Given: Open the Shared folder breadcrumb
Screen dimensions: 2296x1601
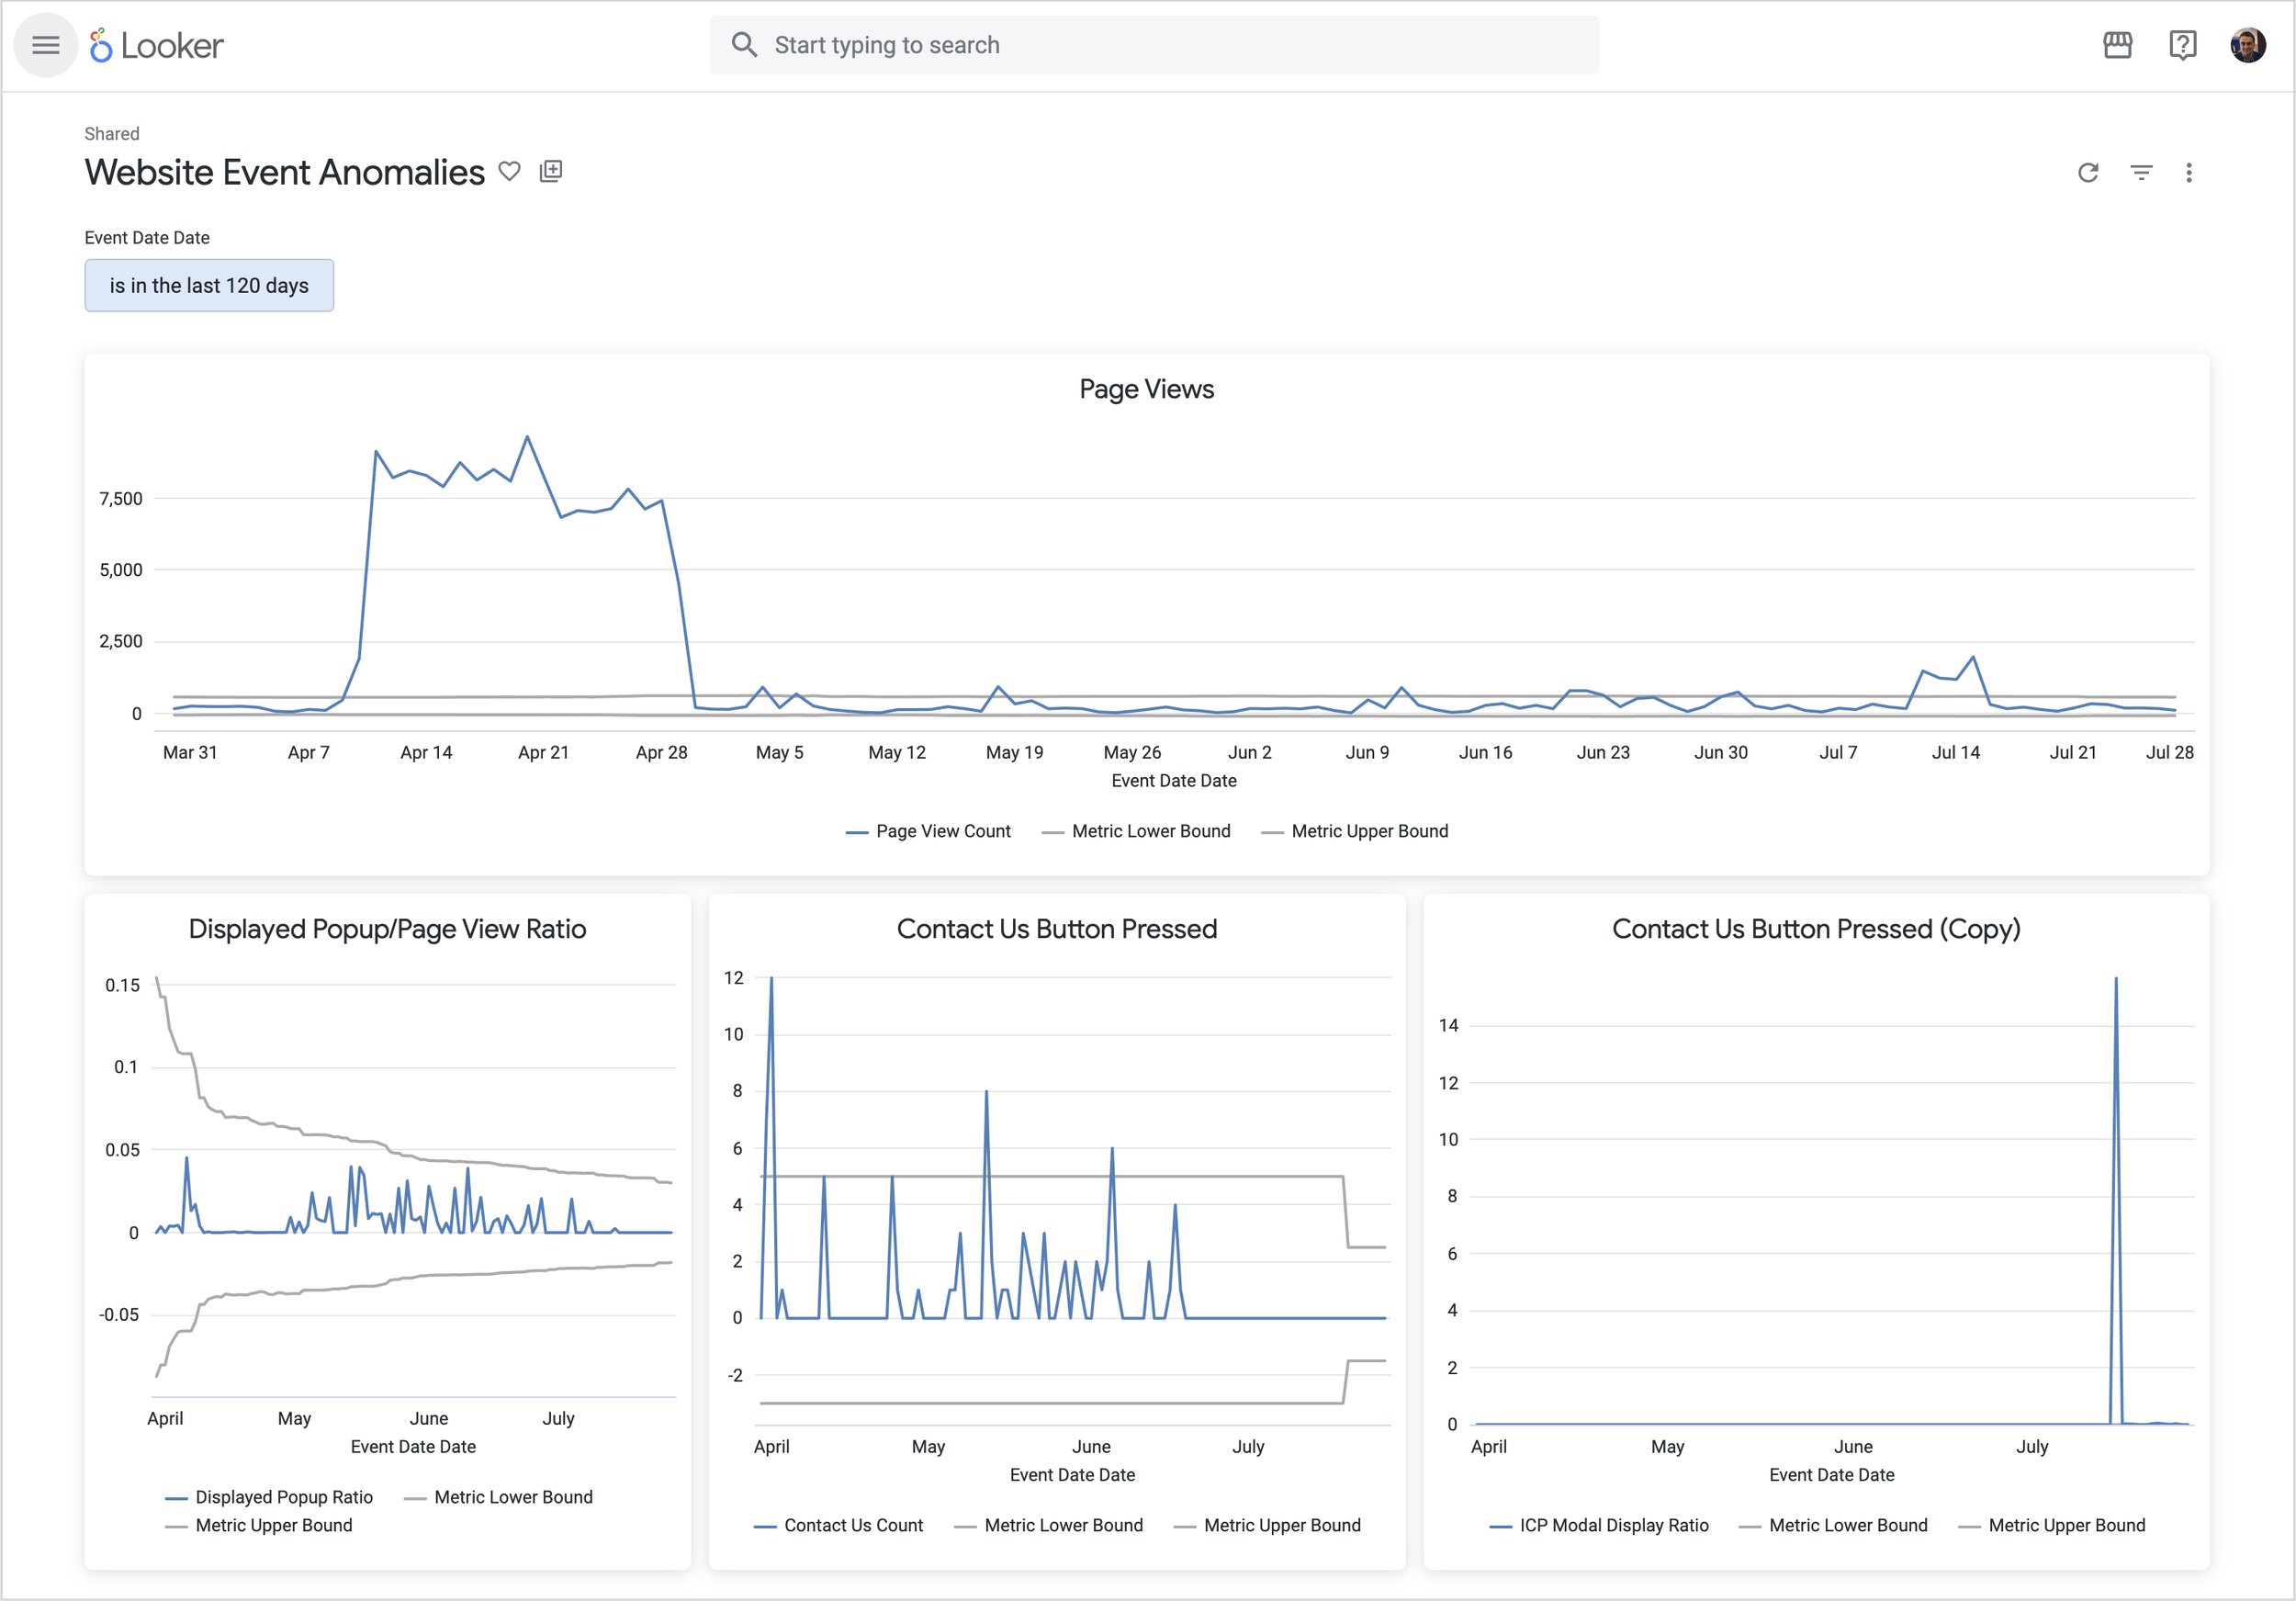Looking at the screenshot, I should [x=112, y=134].
